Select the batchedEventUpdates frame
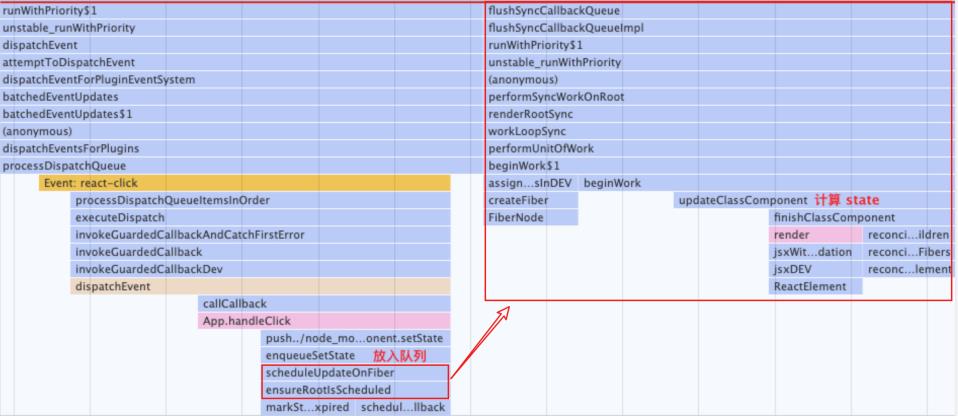 pos(241,97)
